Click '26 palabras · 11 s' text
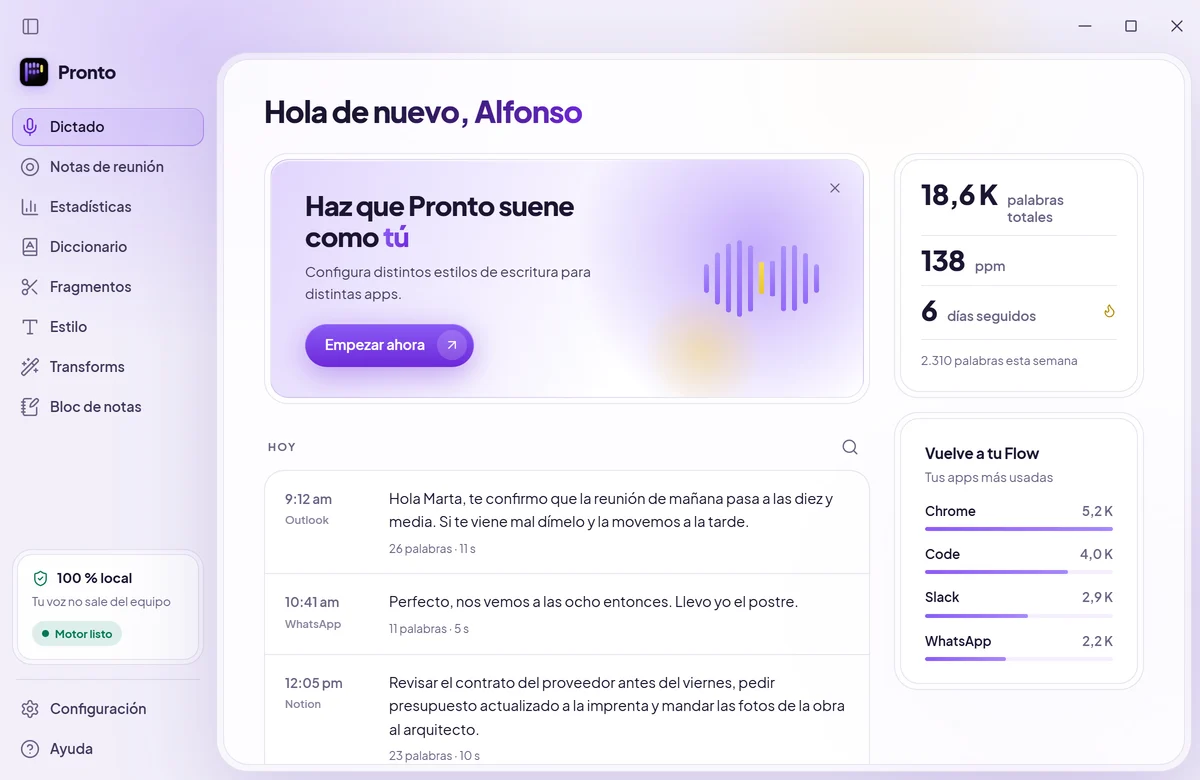Screen dimensions: 1200x780 click(x=432, y=549)
